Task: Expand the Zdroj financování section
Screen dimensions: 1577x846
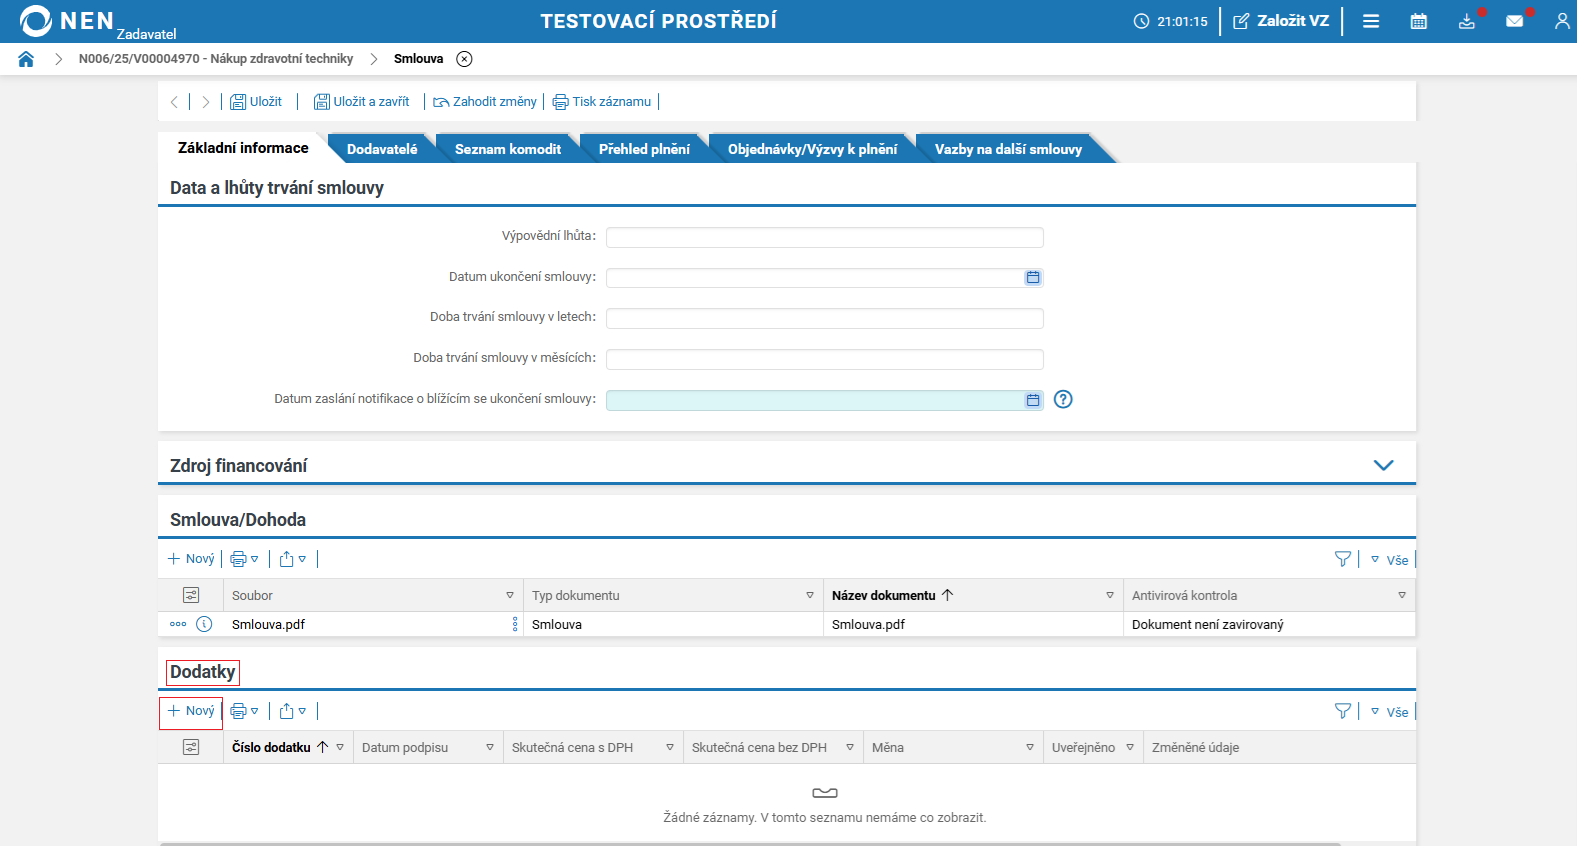Action: (1383, 465)
